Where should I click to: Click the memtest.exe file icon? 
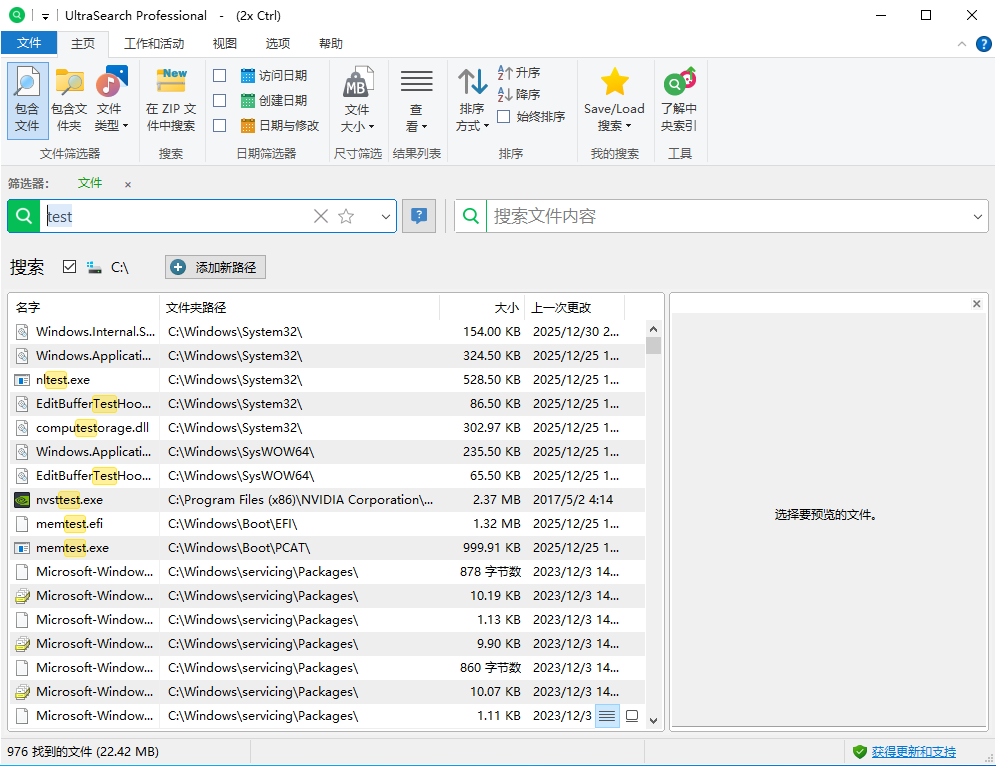coord(22,548)
